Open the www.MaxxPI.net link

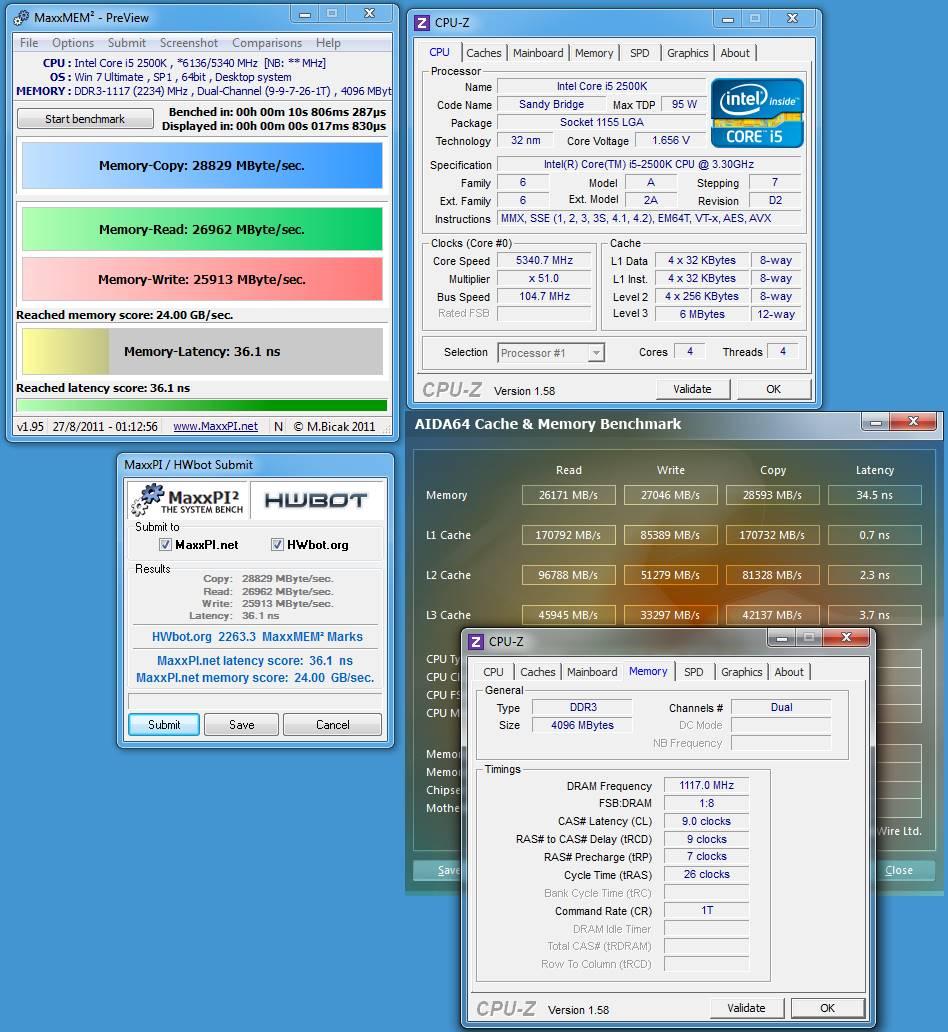coord(215,426)
